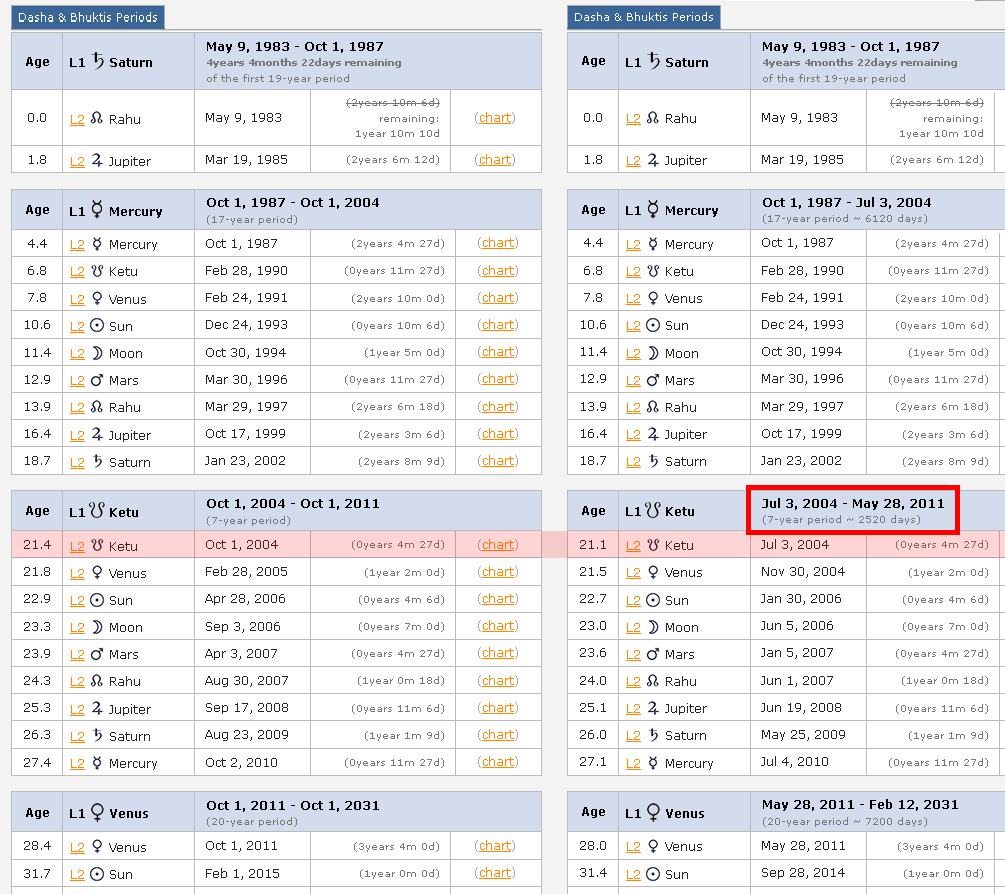Click the Moon glyph in age 23.0 row

click(x=652, y=627)
